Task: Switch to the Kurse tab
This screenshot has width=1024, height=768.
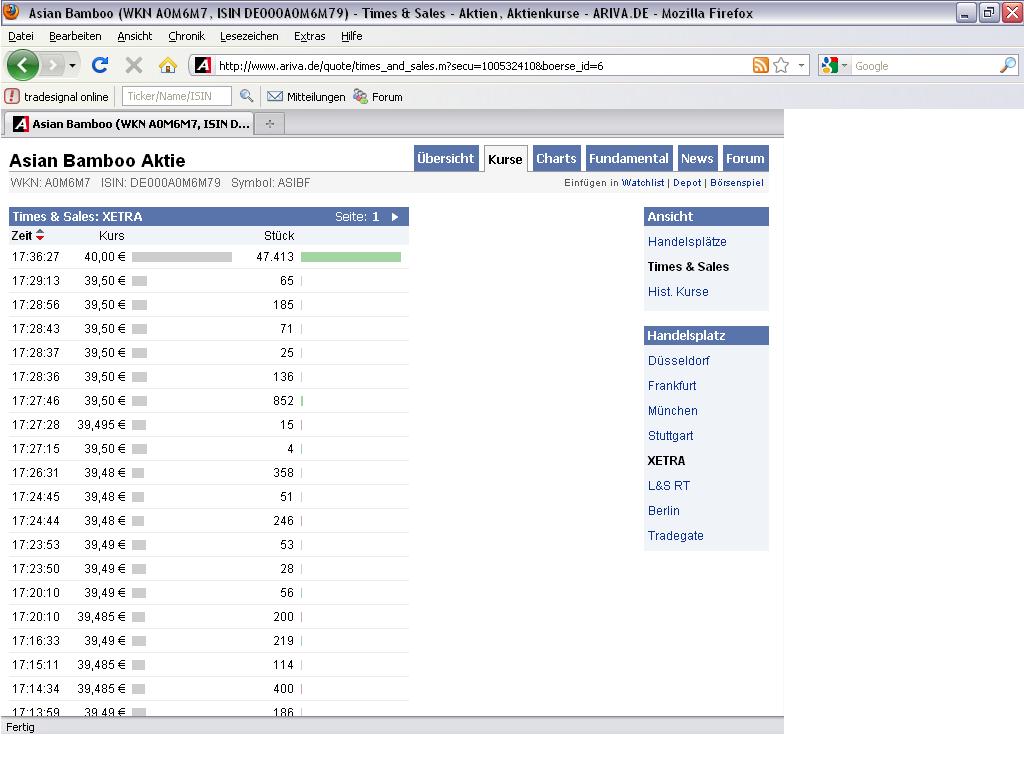Action: [505, 159]
